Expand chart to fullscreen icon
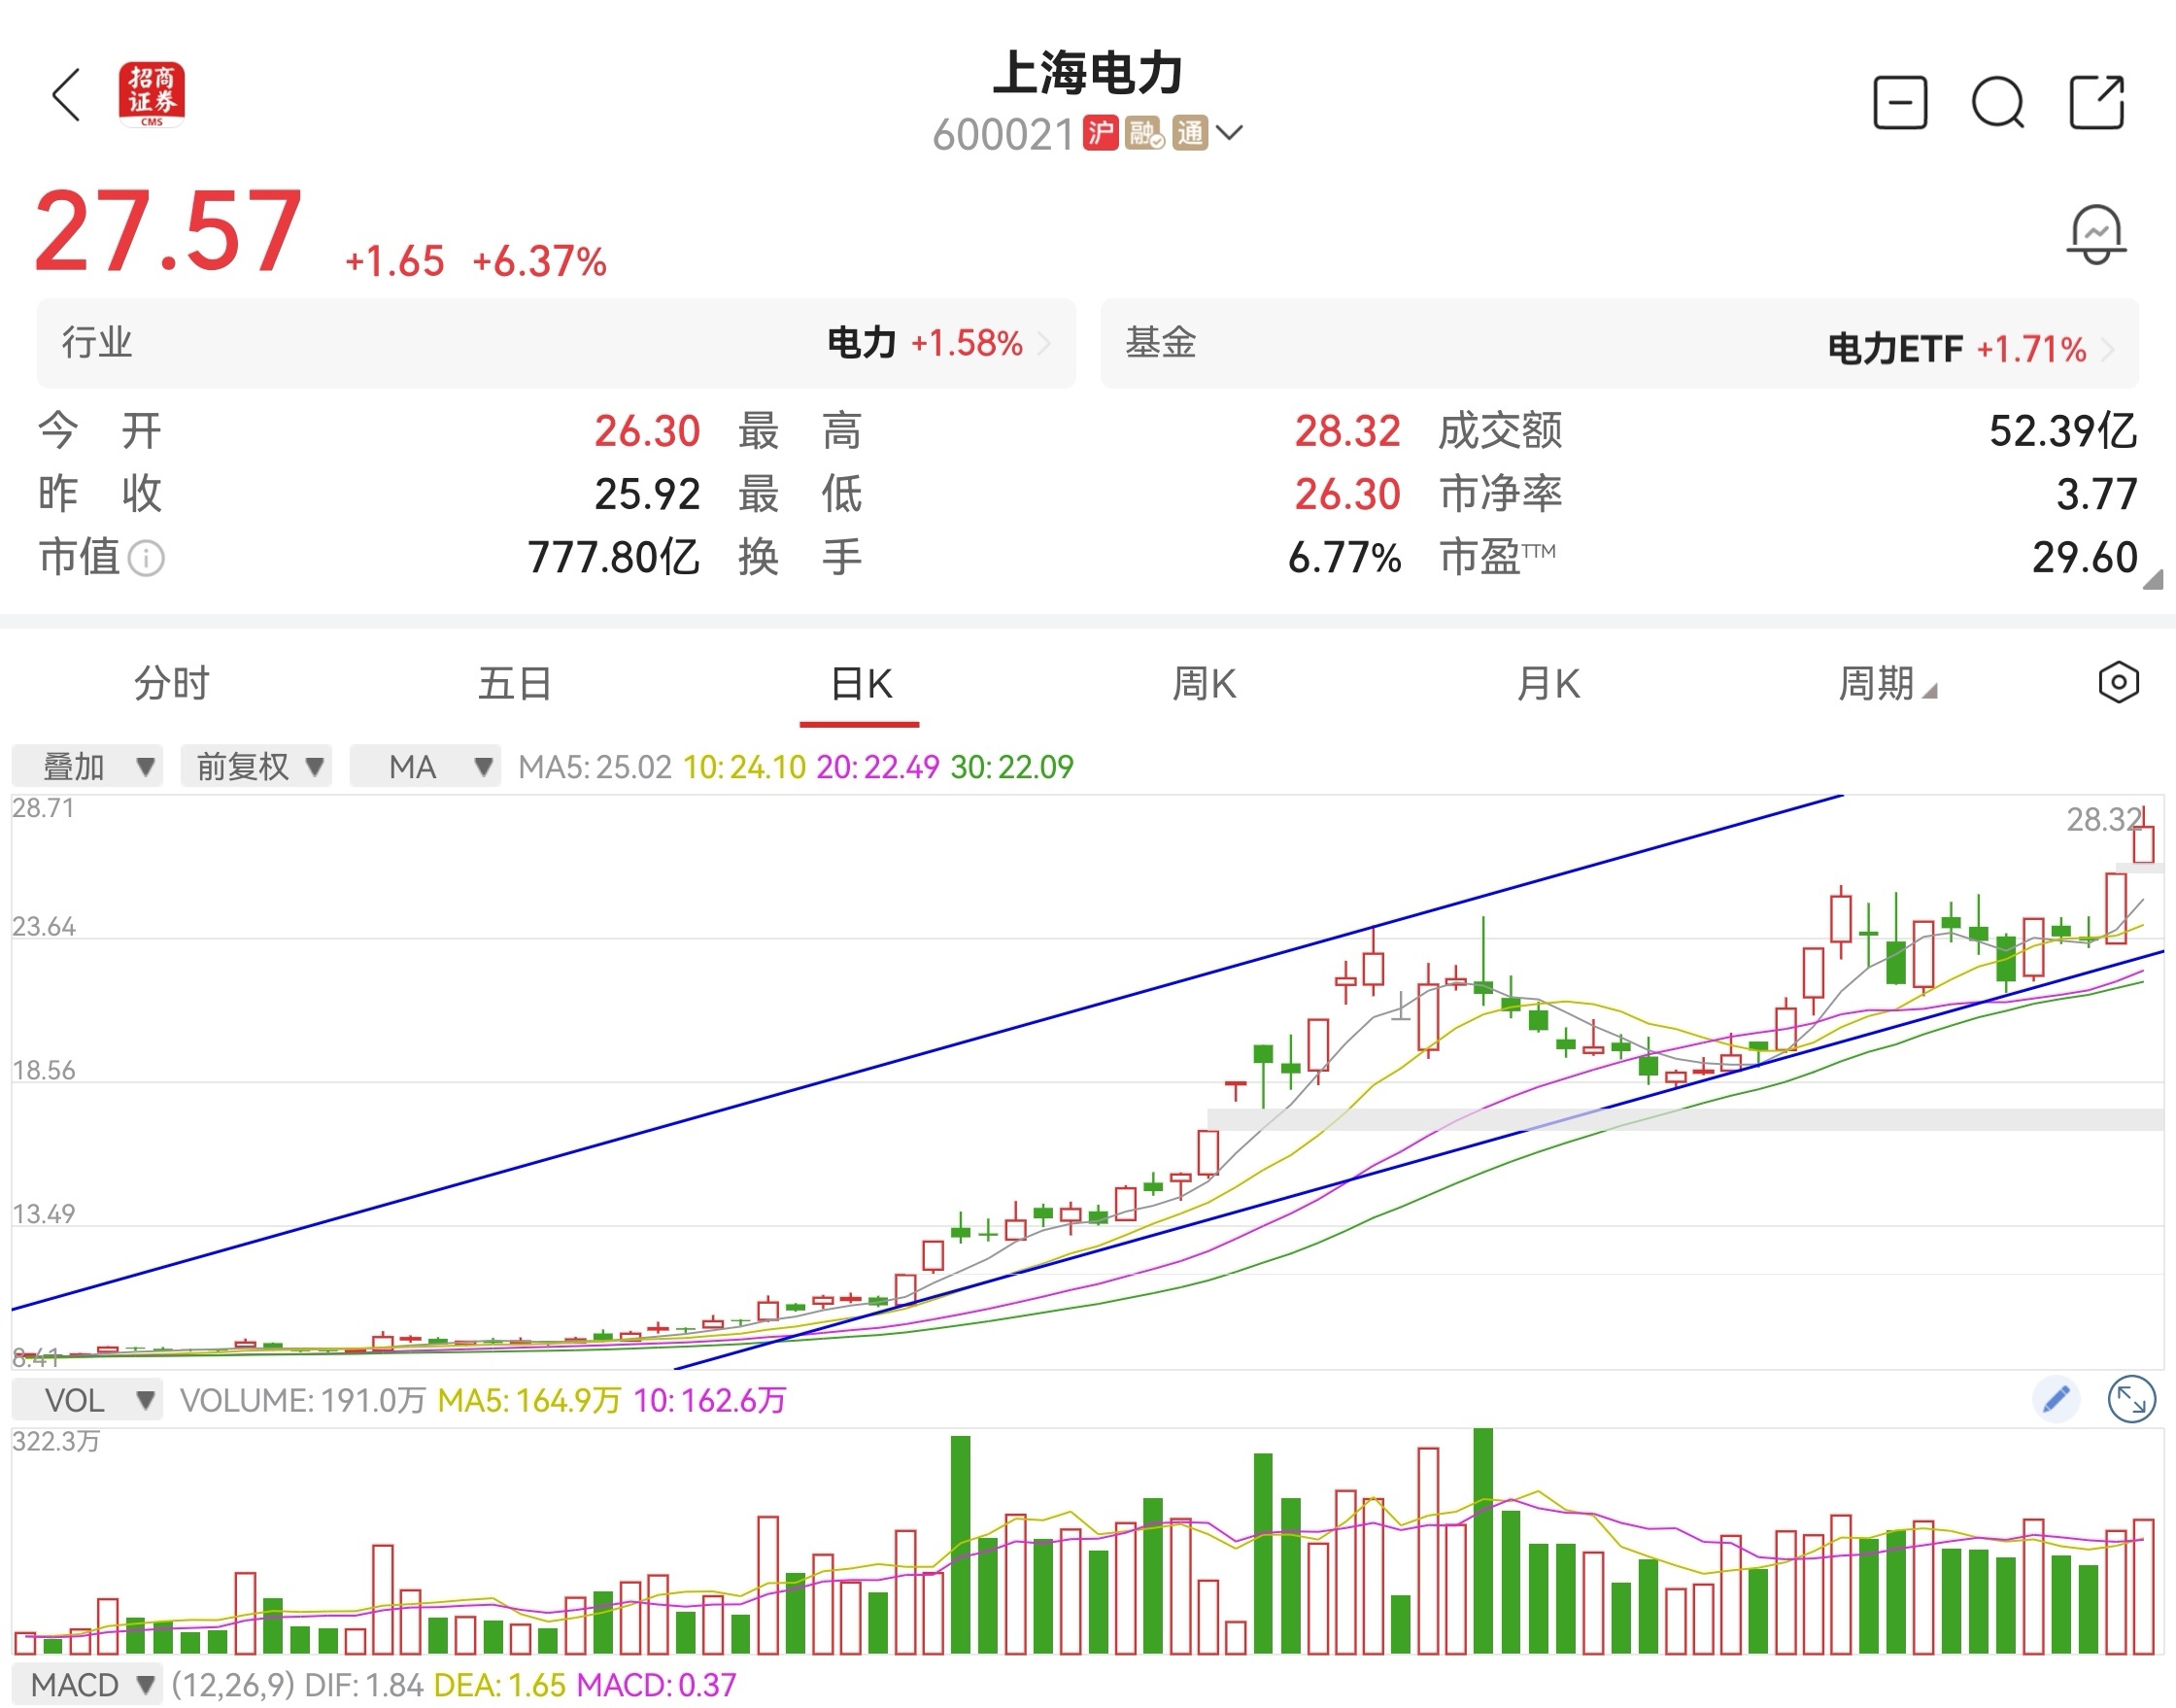 (x=2131, y=1399)
